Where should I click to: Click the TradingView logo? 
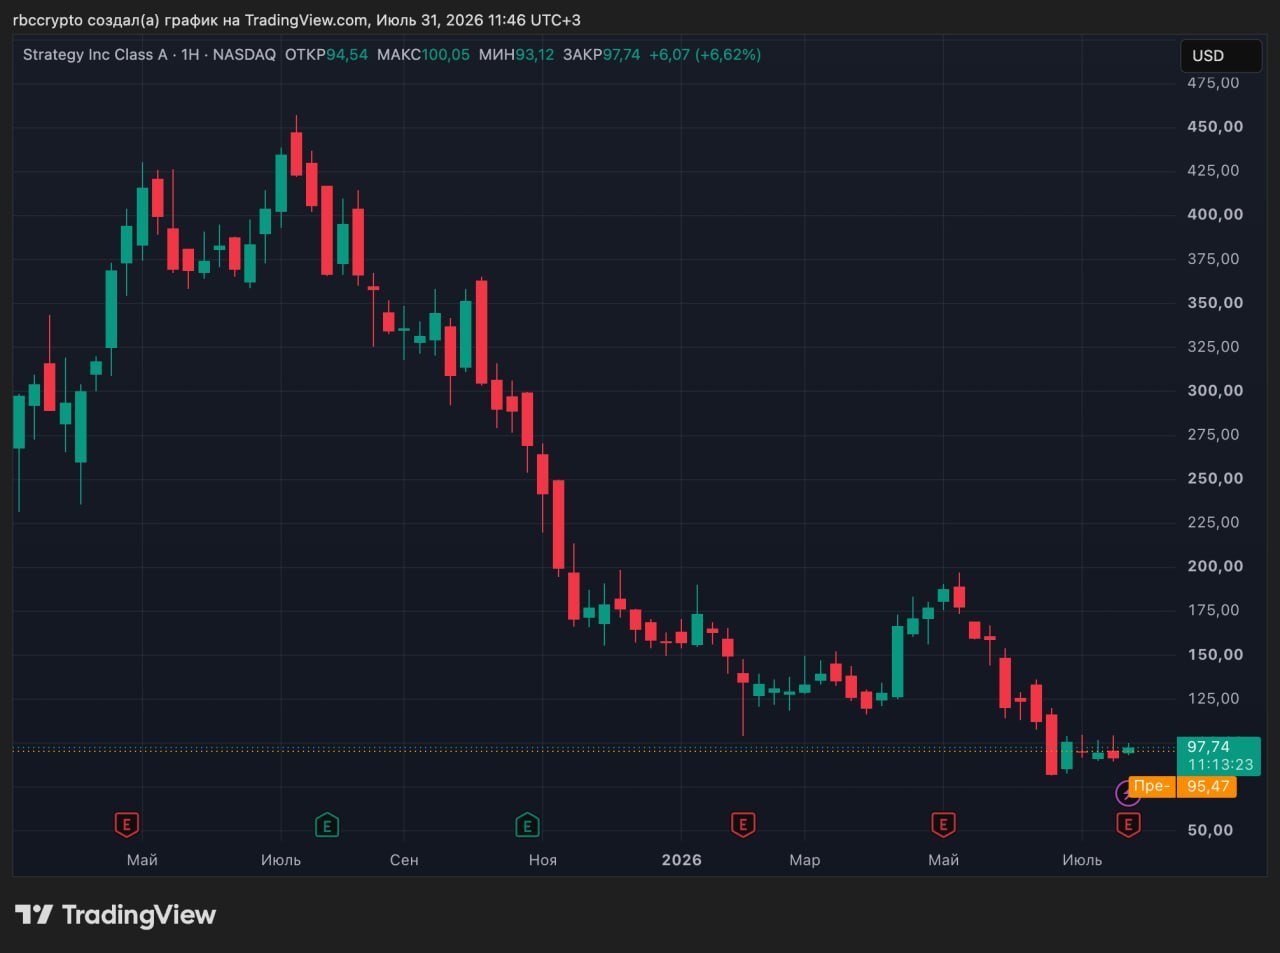pos(115,915)
